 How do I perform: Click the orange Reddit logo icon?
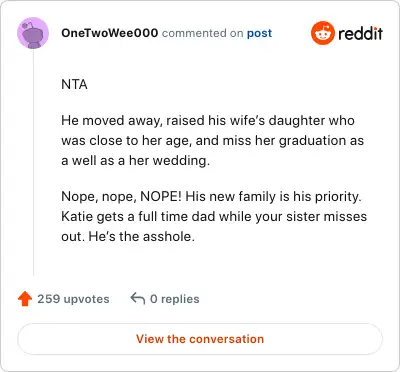pos(322,33)
